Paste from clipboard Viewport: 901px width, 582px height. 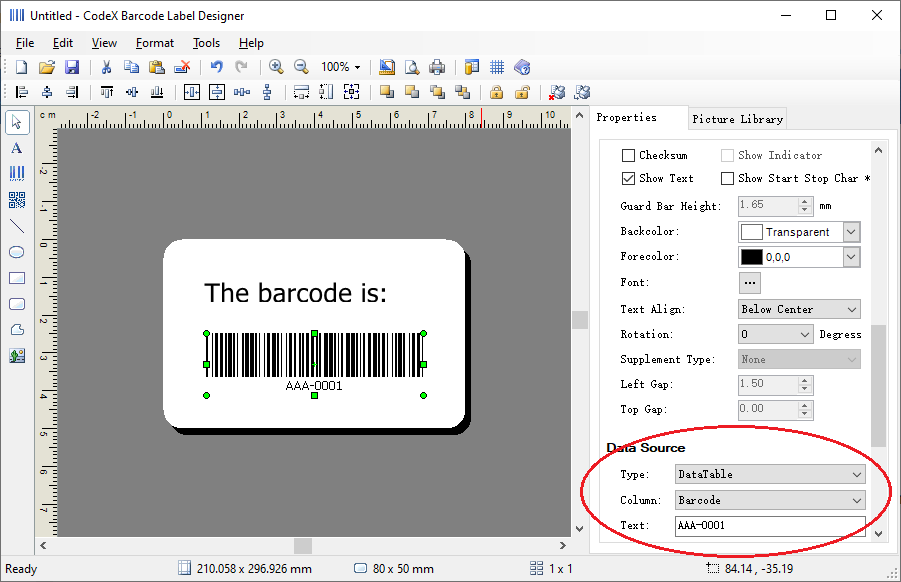156,67
